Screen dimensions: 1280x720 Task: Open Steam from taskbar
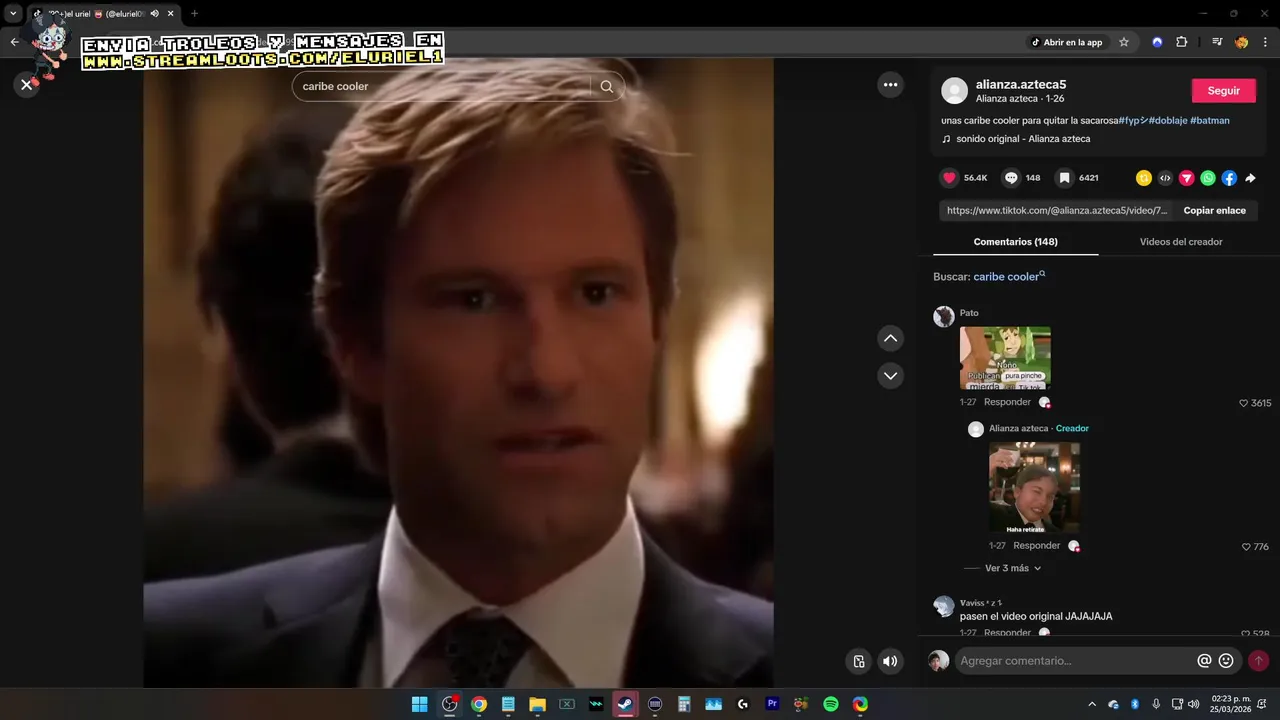(625, 704)
